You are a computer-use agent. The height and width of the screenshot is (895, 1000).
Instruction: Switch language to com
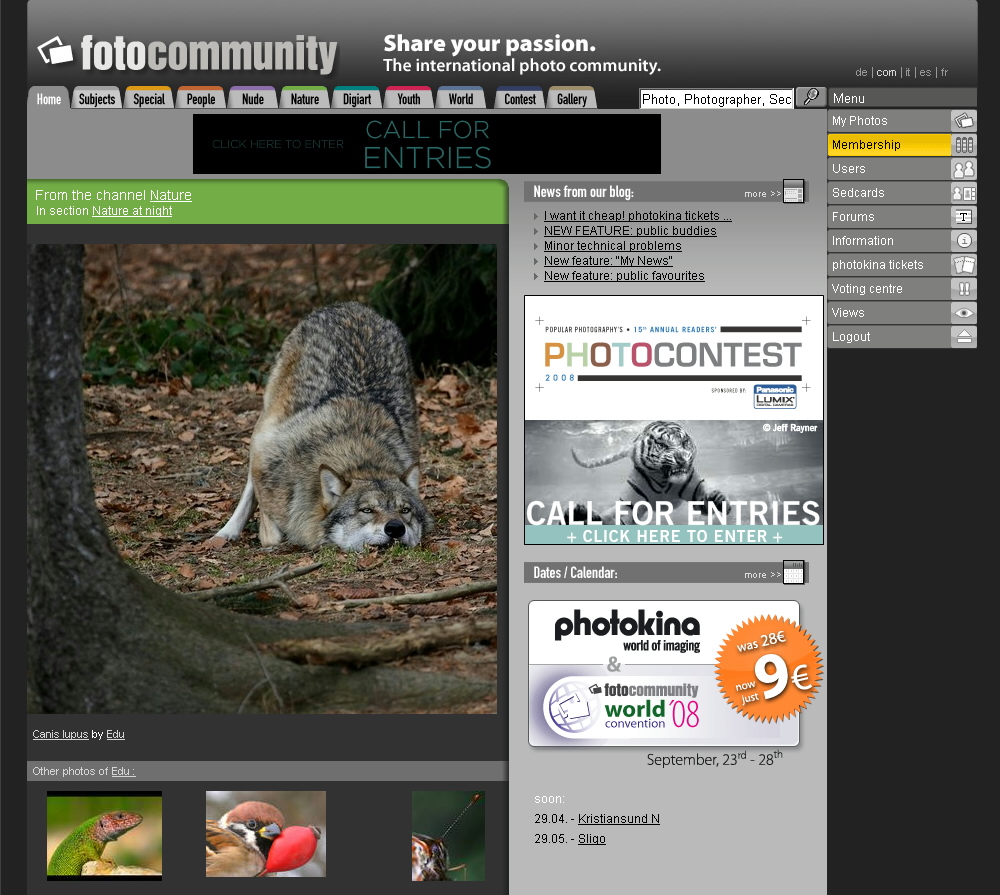[x=886, y=73]
